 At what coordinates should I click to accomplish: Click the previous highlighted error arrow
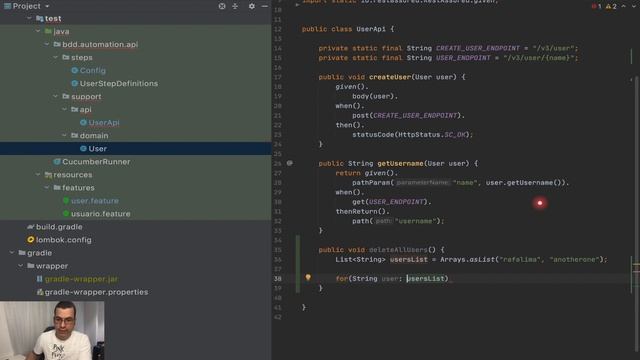[x=624, y=7]
